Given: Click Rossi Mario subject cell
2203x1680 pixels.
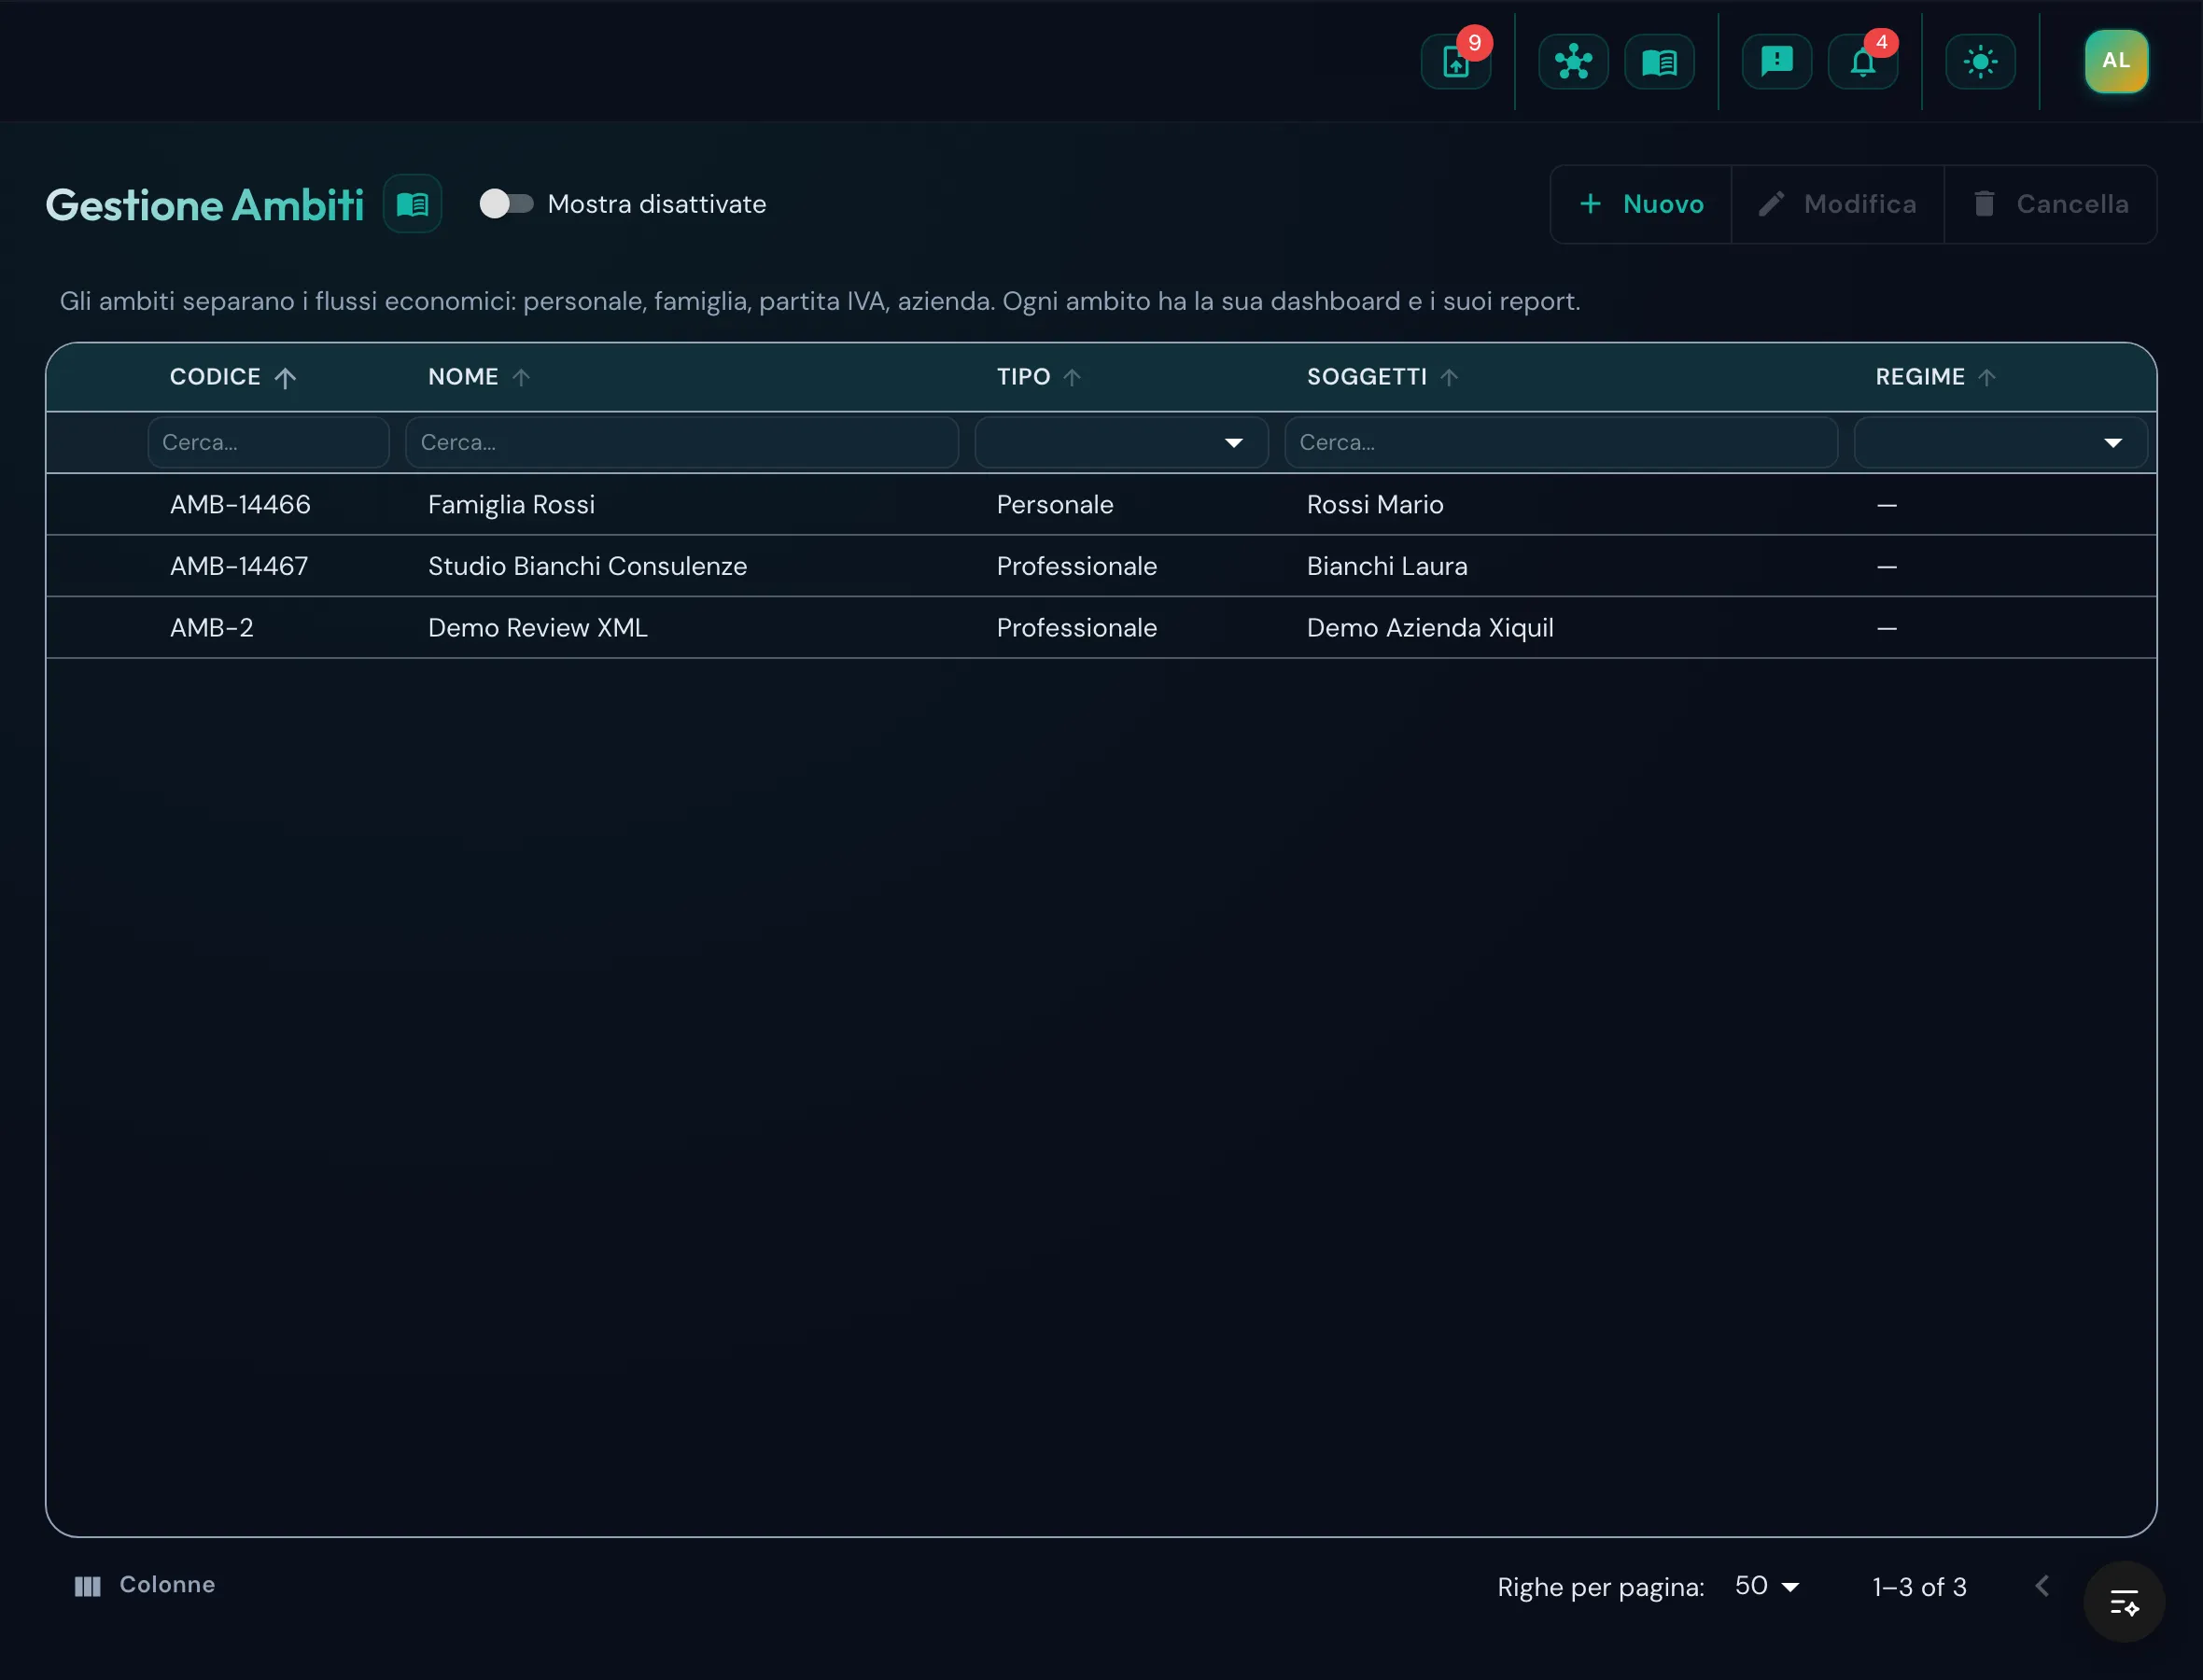Looking at the screenshot, I should coord(1375,504).
